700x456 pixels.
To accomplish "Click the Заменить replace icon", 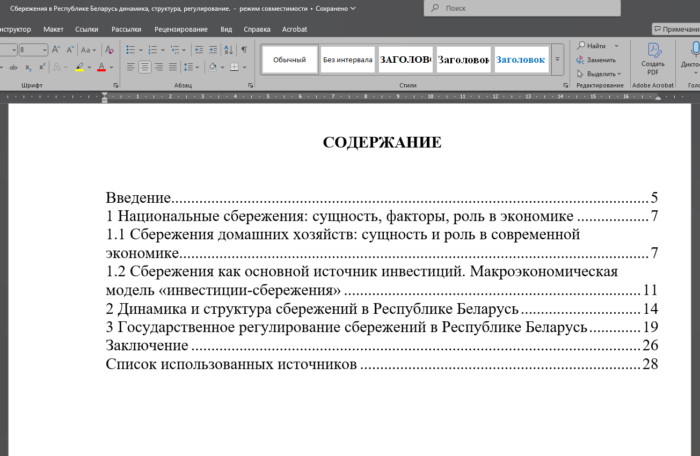I will pos(580,60).
